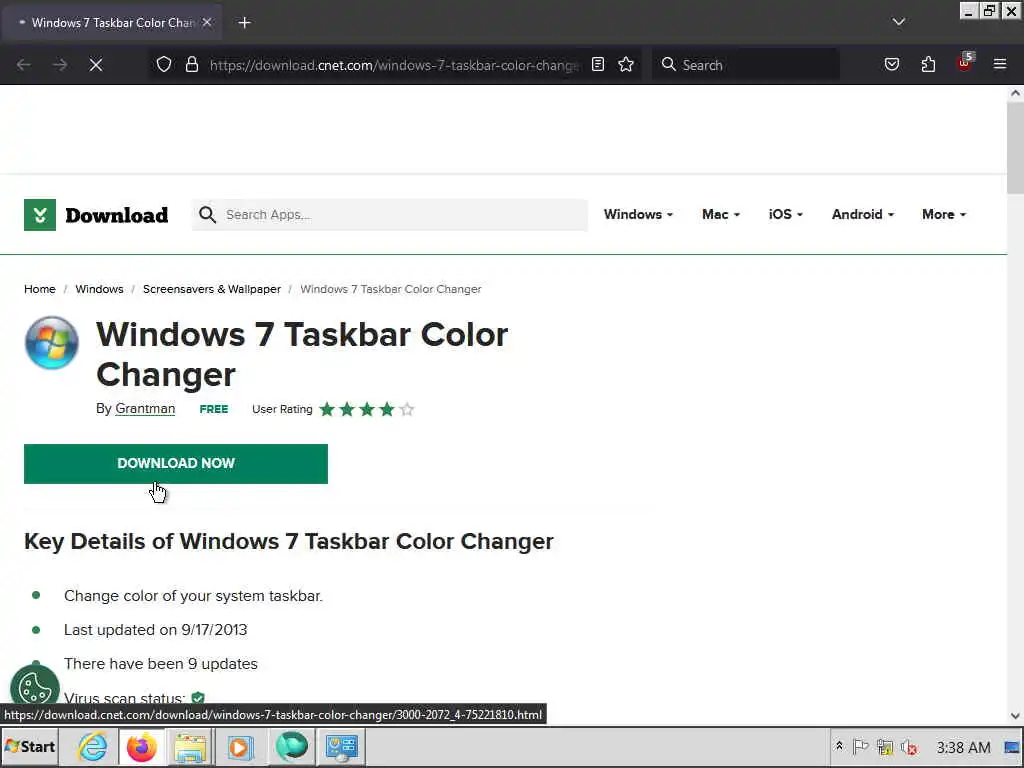Close the Windows 7 Taskbar Color Changer tab
The image size is (1024, 768).
[207, 22]
